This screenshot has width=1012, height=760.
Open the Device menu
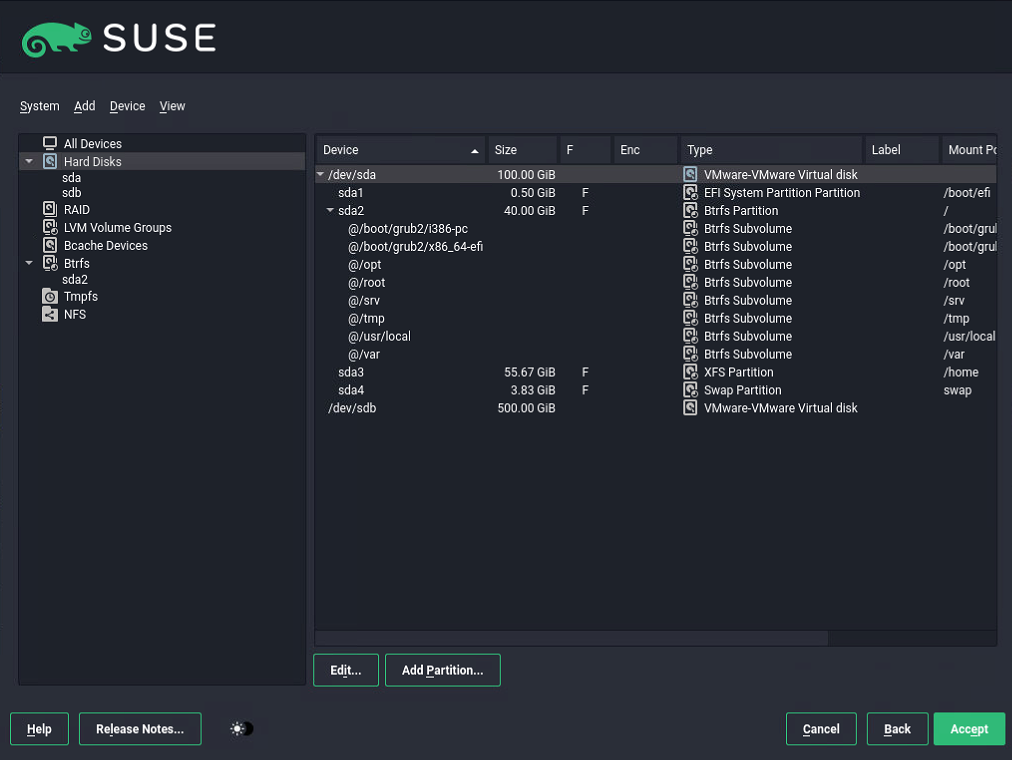(127, 106)
